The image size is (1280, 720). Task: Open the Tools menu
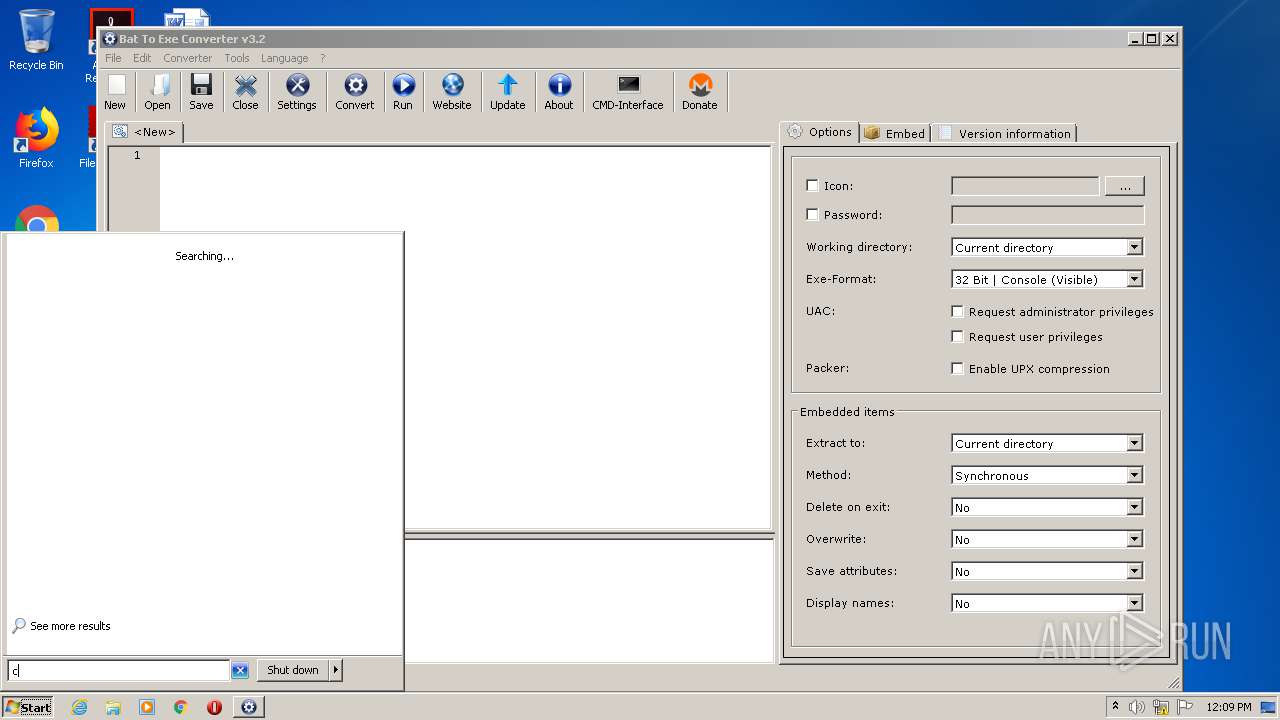pos(237,58)
